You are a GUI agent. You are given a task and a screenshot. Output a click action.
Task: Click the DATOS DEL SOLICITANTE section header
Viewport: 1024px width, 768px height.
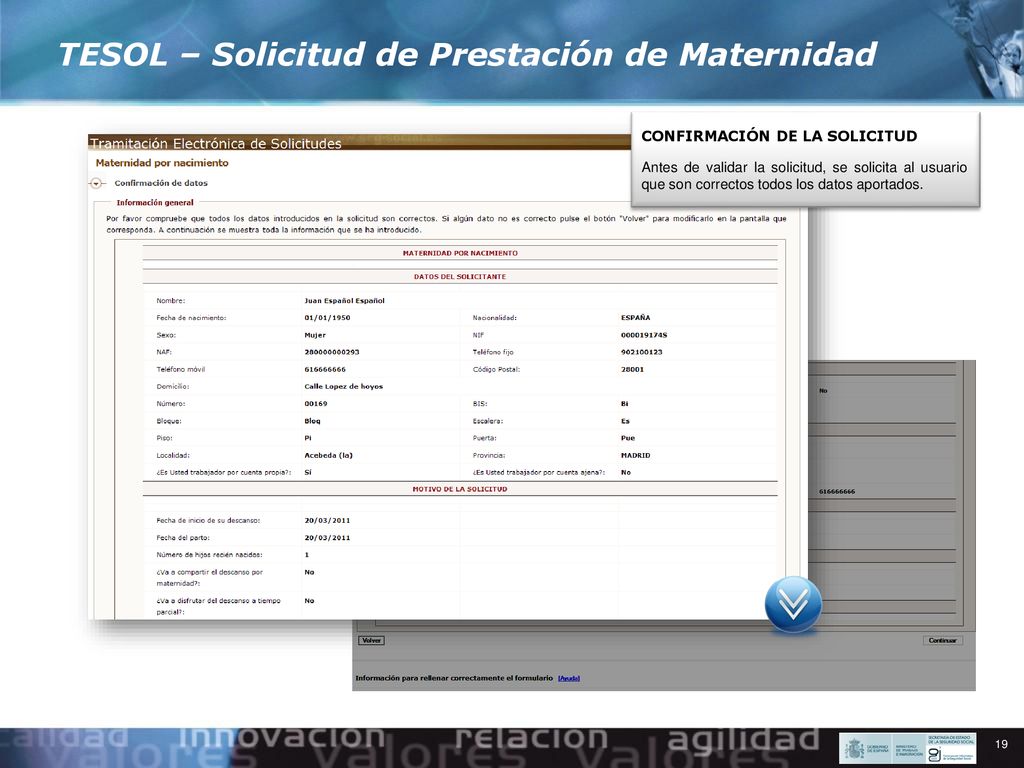460,277
